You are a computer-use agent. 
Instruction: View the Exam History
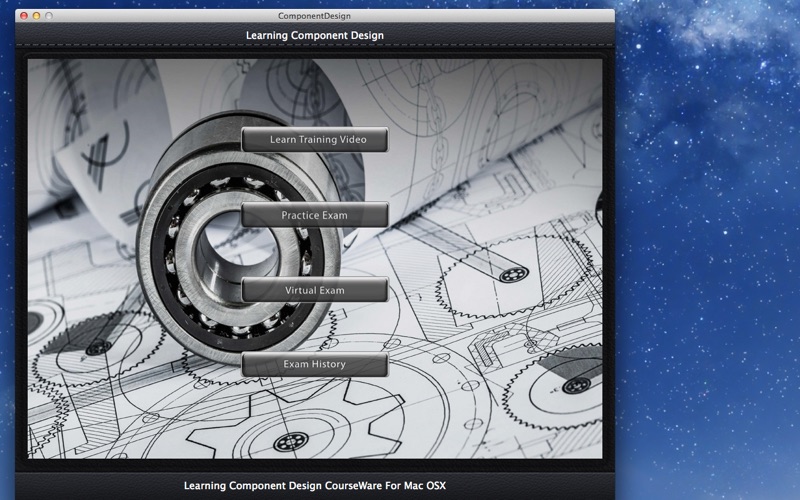(x=315, y=364)
